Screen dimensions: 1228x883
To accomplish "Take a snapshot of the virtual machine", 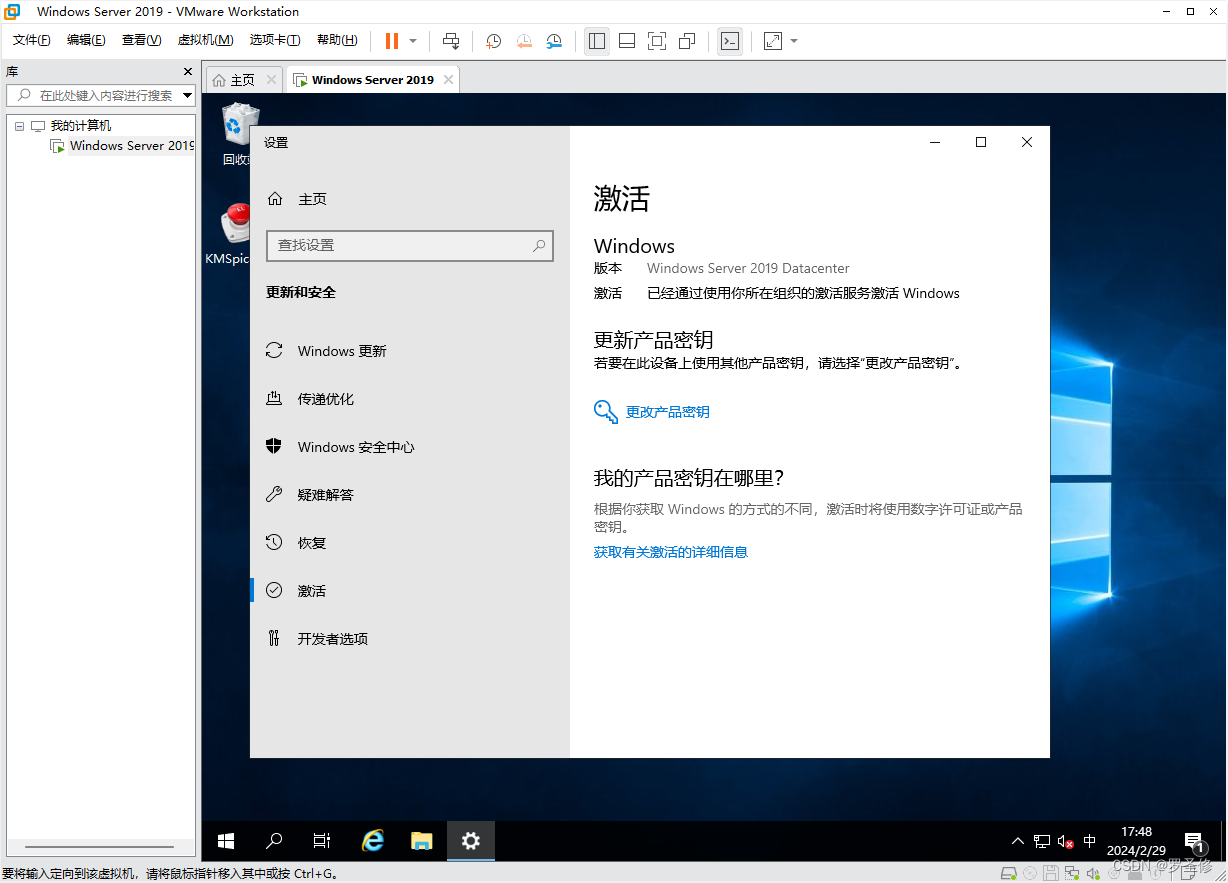I will click(x=494, y=41).
